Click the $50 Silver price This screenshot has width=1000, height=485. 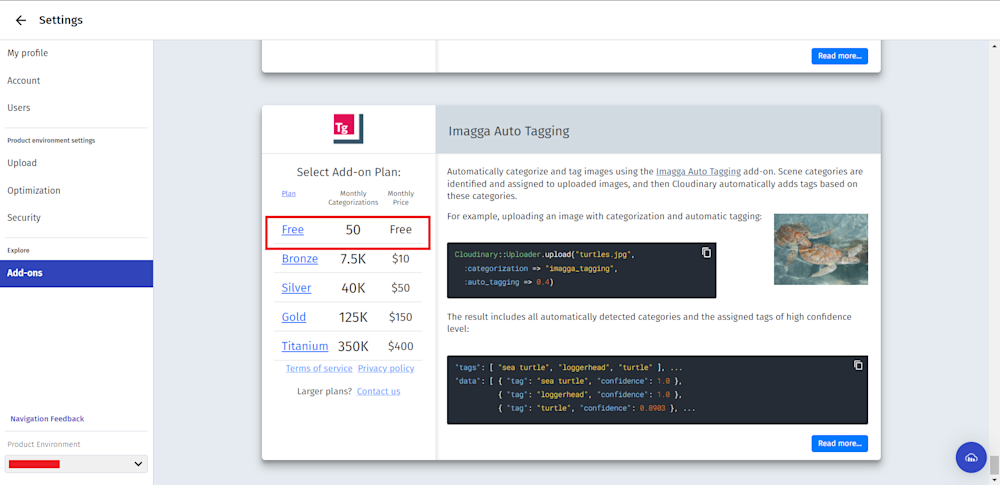[401, 288]
